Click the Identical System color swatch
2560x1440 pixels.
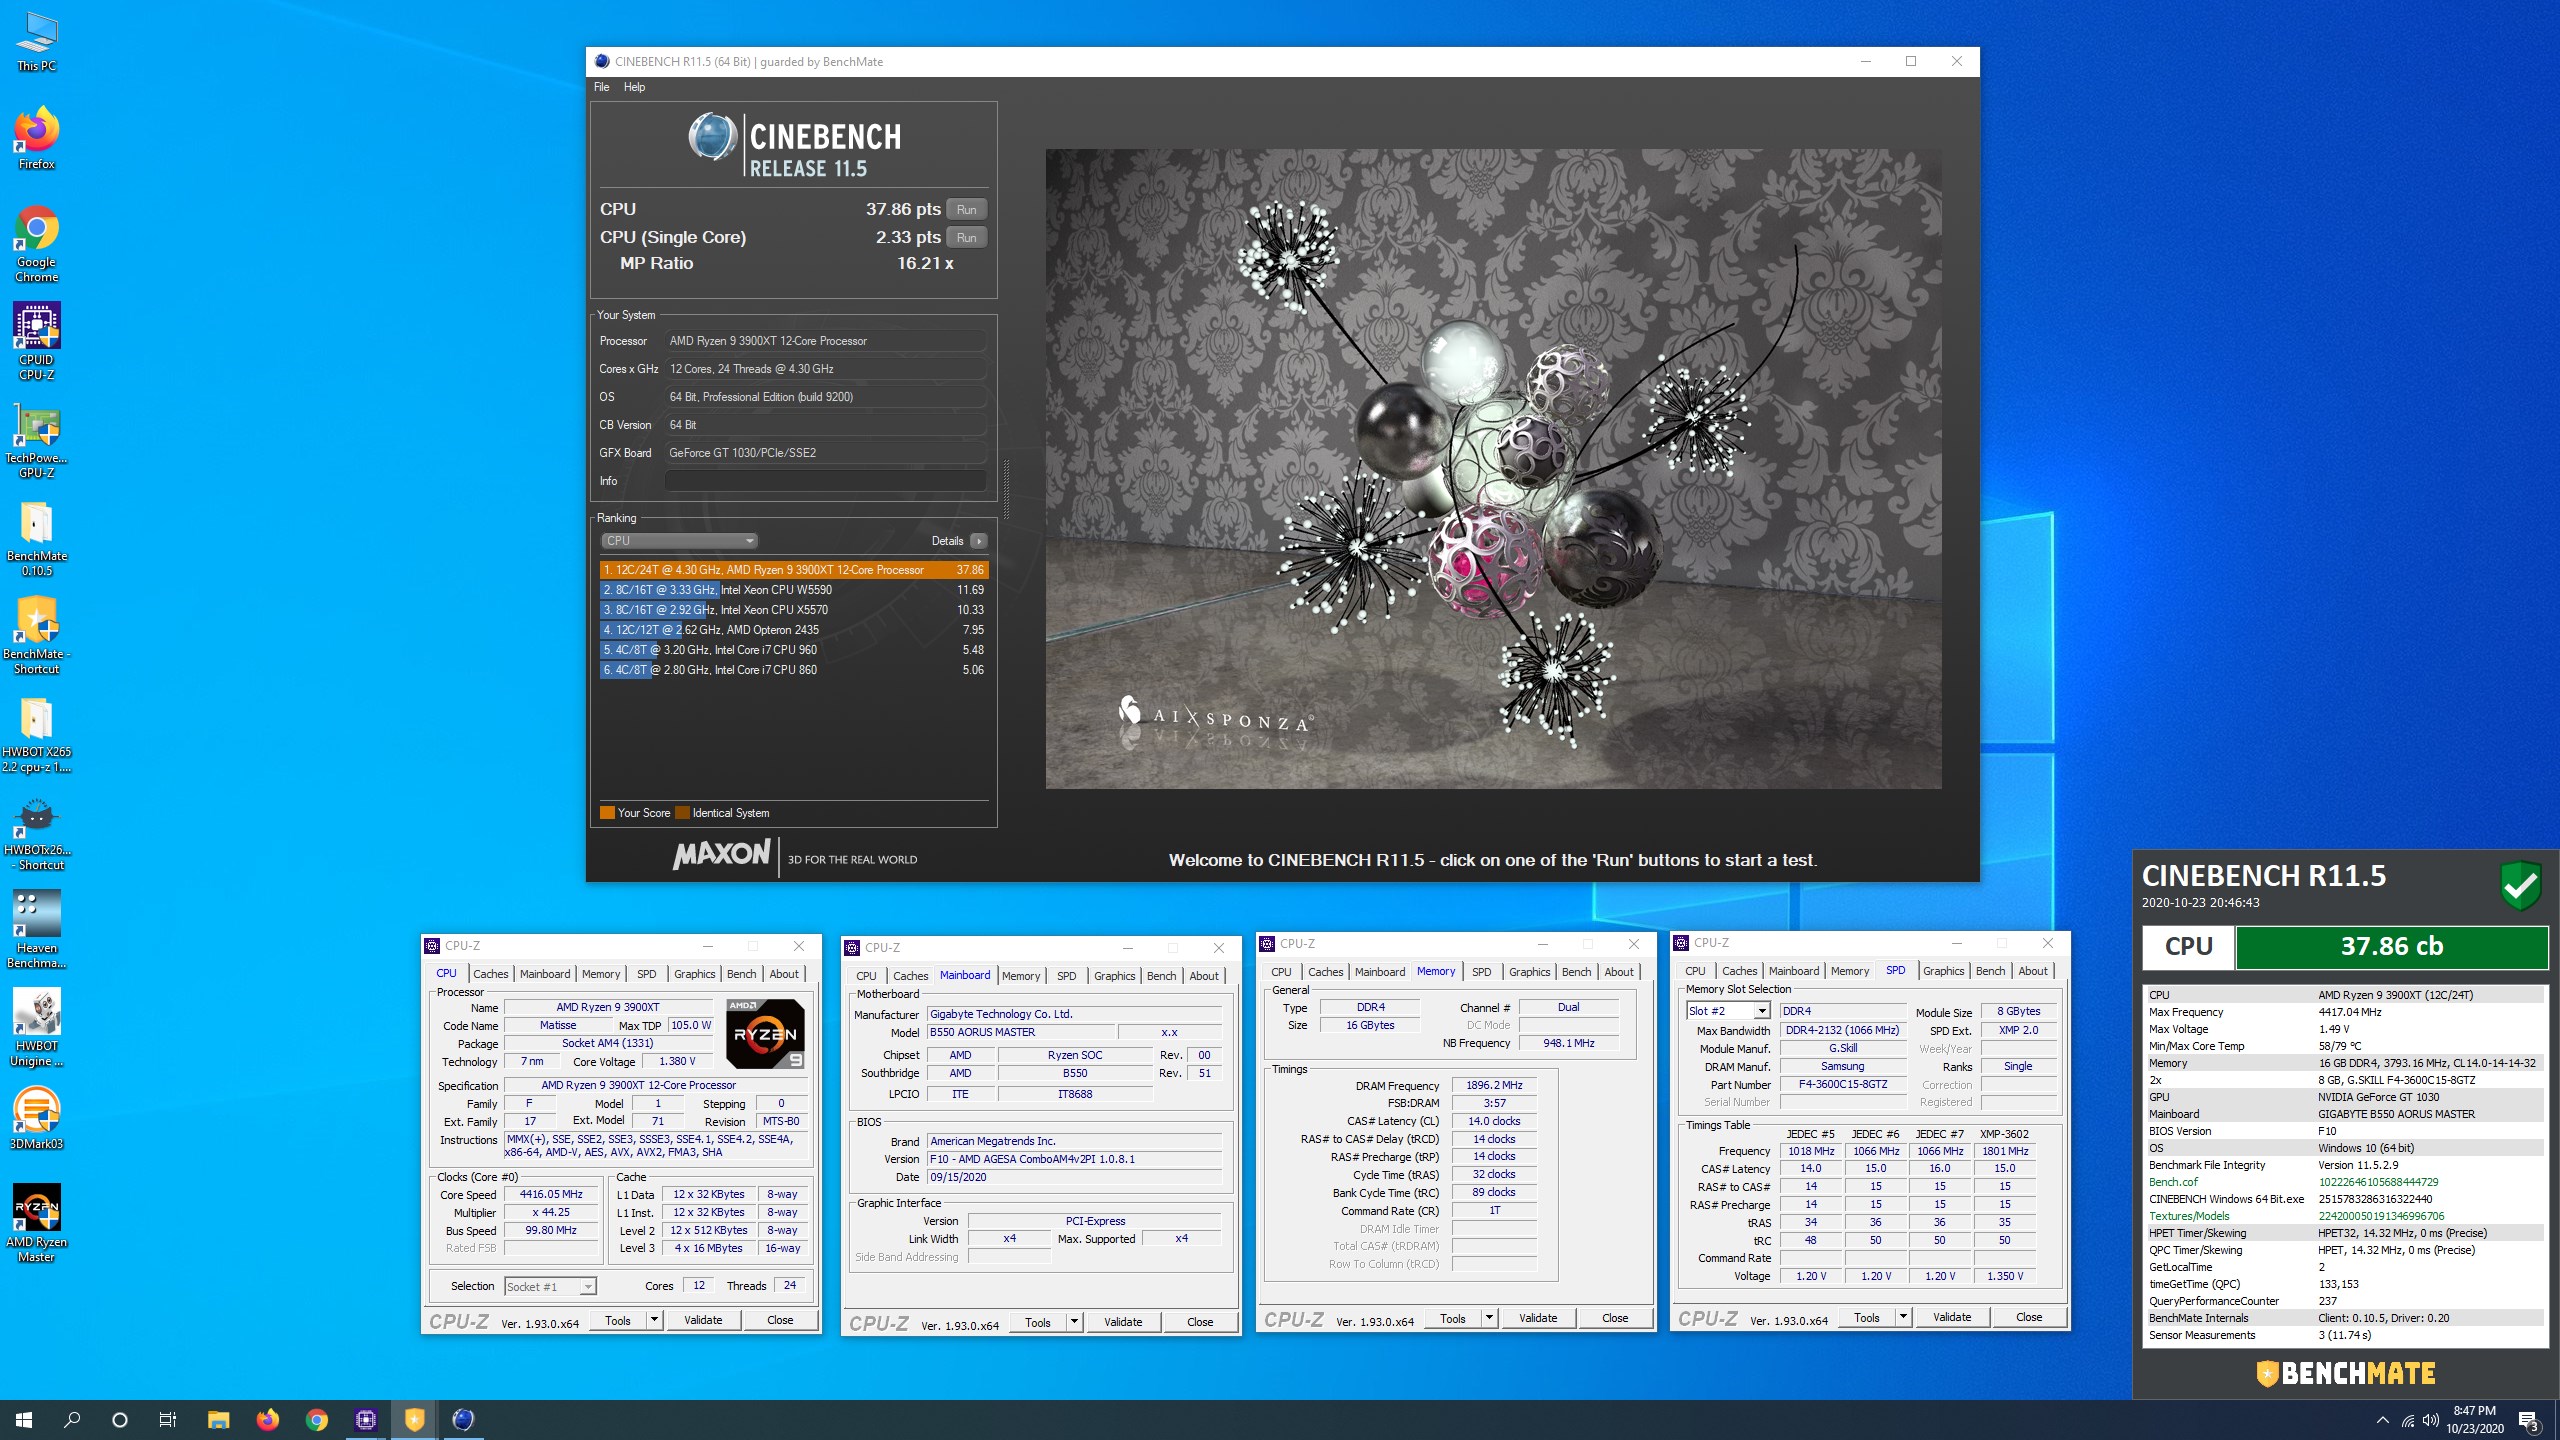pyautogui.click(x=682, y=813)
